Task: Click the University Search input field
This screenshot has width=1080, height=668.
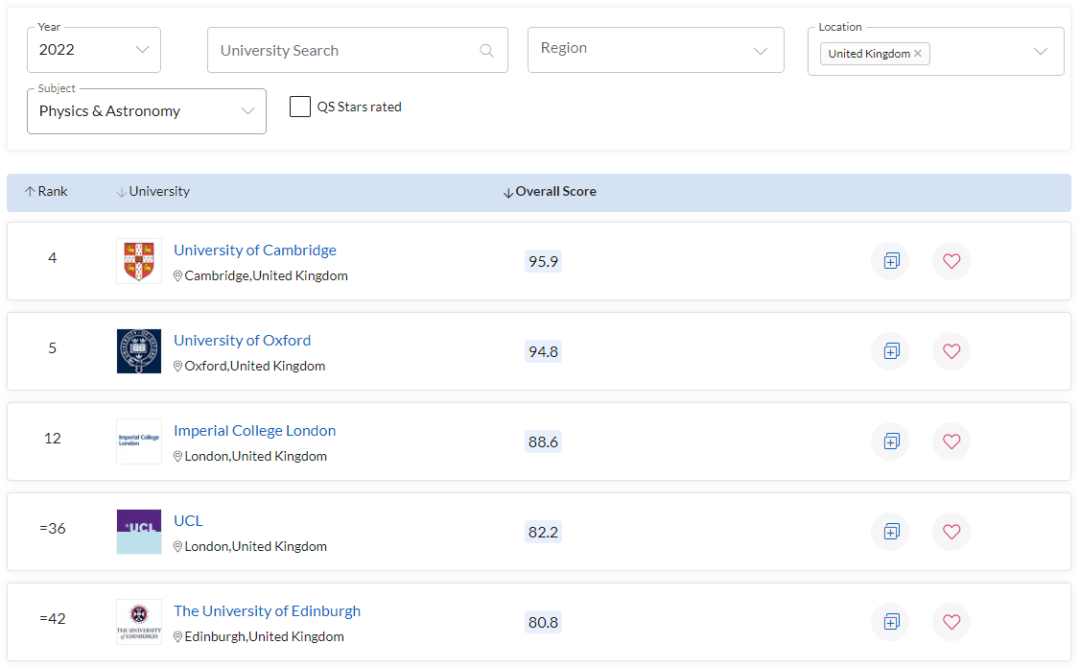Action: [x=340, y=51]
